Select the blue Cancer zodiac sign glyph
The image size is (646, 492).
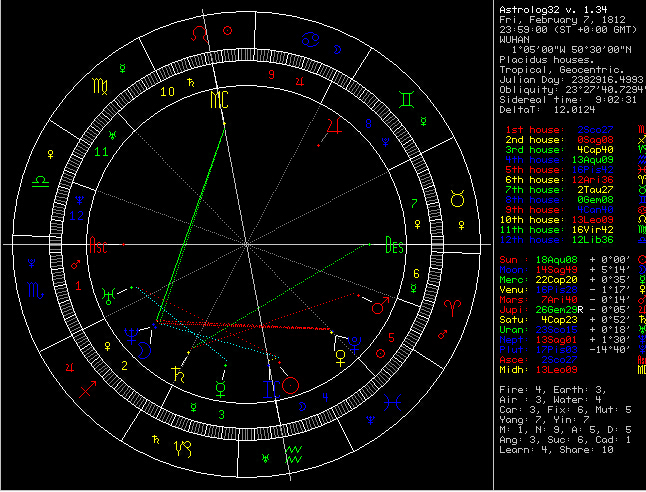pos(310,39)
